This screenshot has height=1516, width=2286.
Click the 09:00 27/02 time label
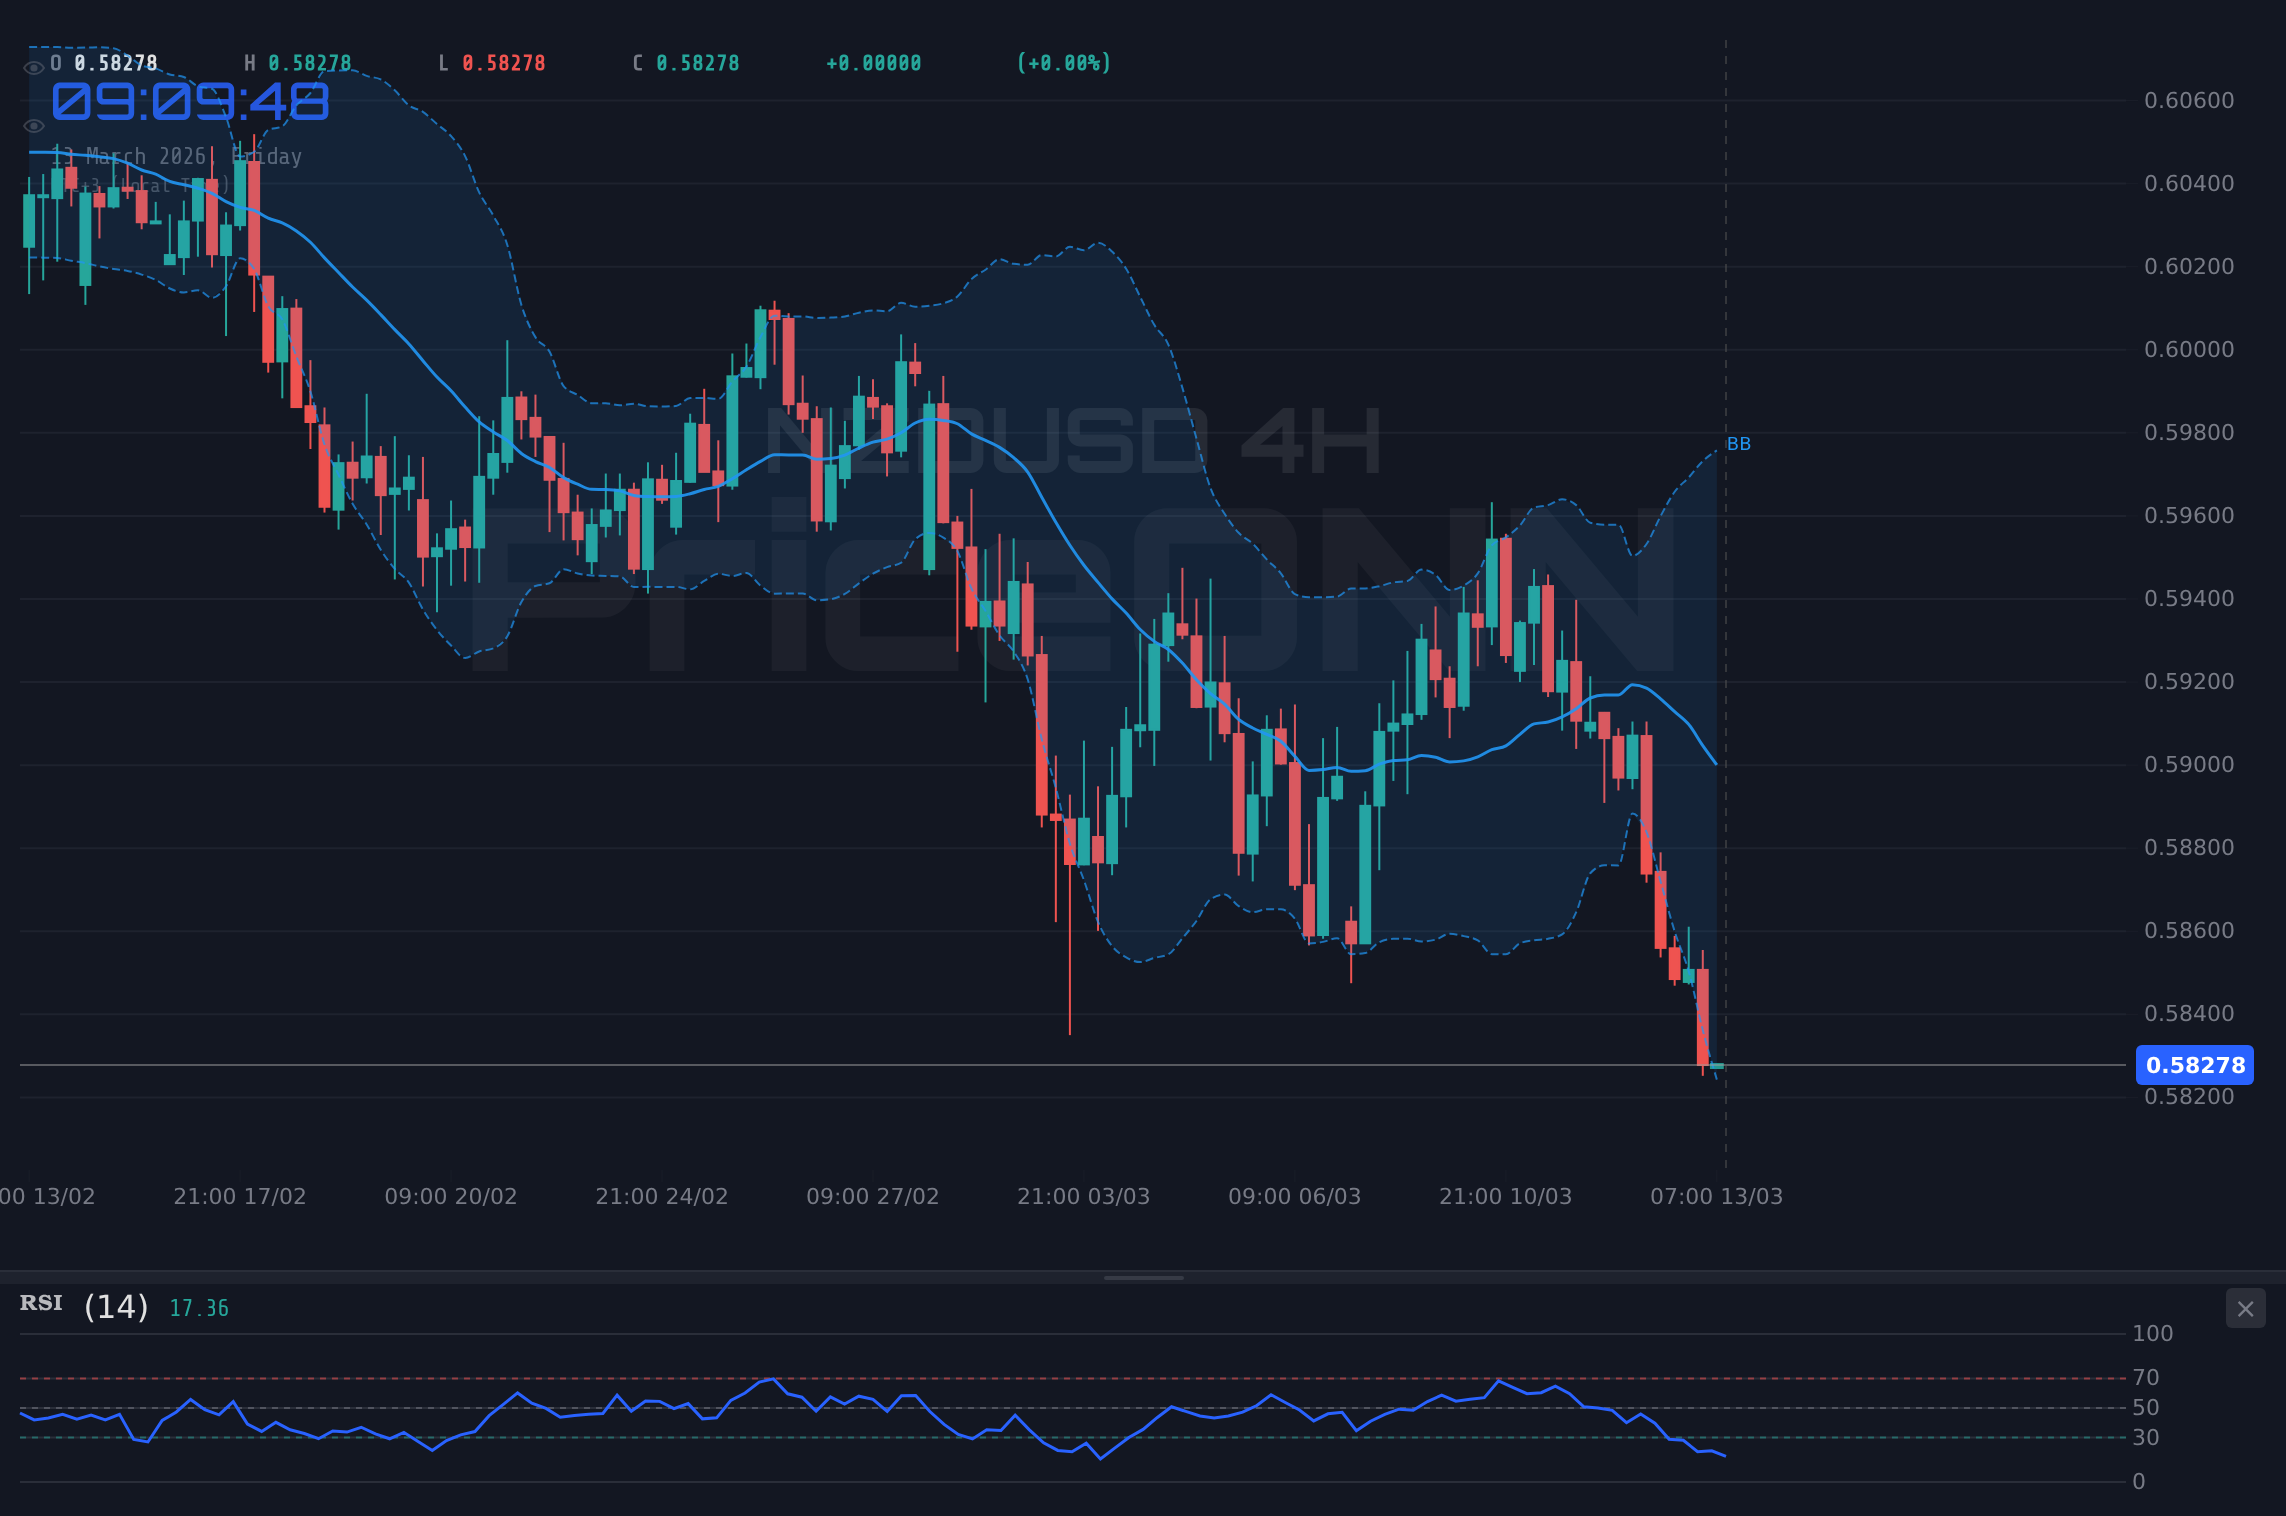[873, 1196]
